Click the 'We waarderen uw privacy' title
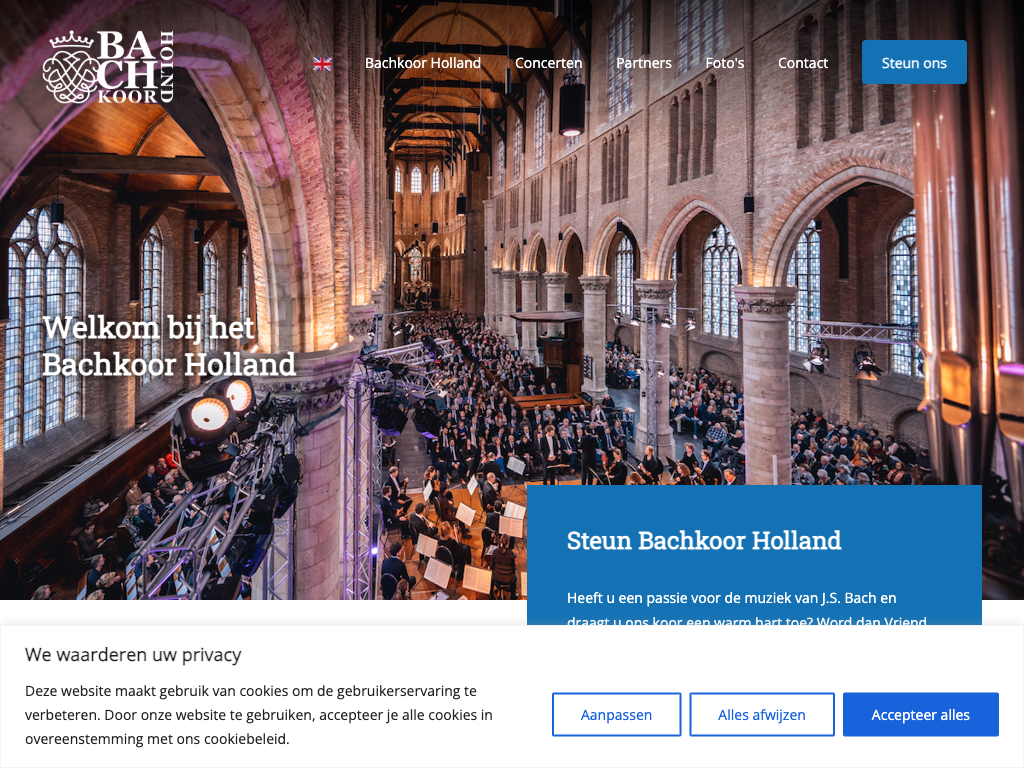This screenshot has height=768, width=1024. point(133,654)
